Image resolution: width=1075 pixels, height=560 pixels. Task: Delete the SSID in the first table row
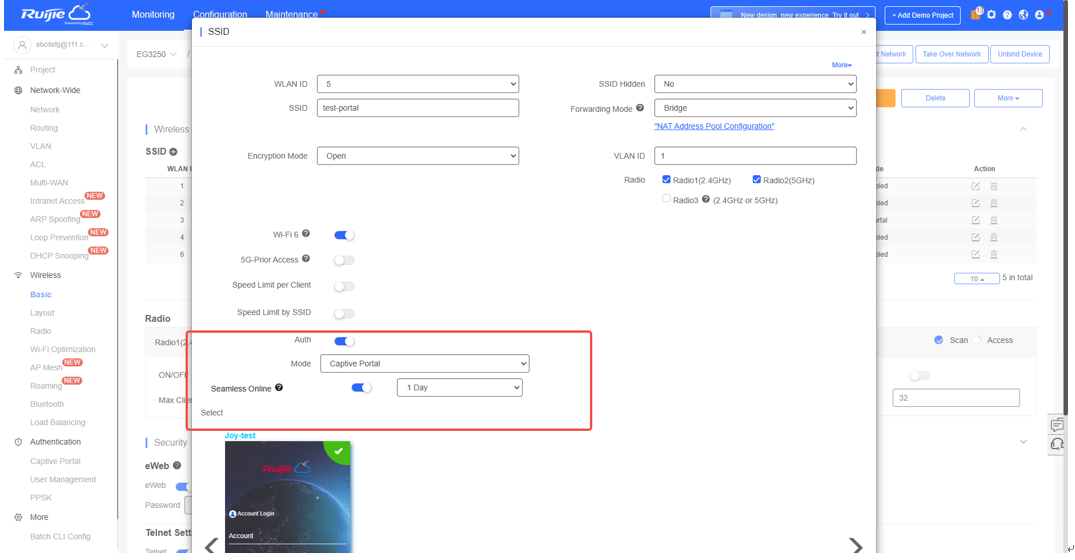[993, 186]
